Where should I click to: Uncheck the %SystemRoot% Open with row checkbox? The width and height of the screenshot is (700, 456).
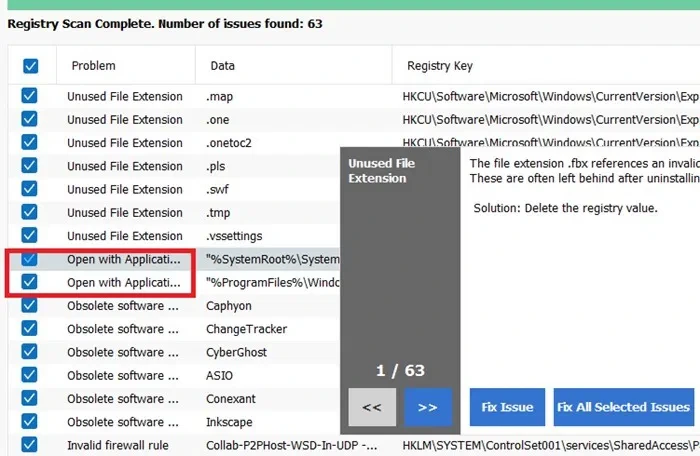29,259
